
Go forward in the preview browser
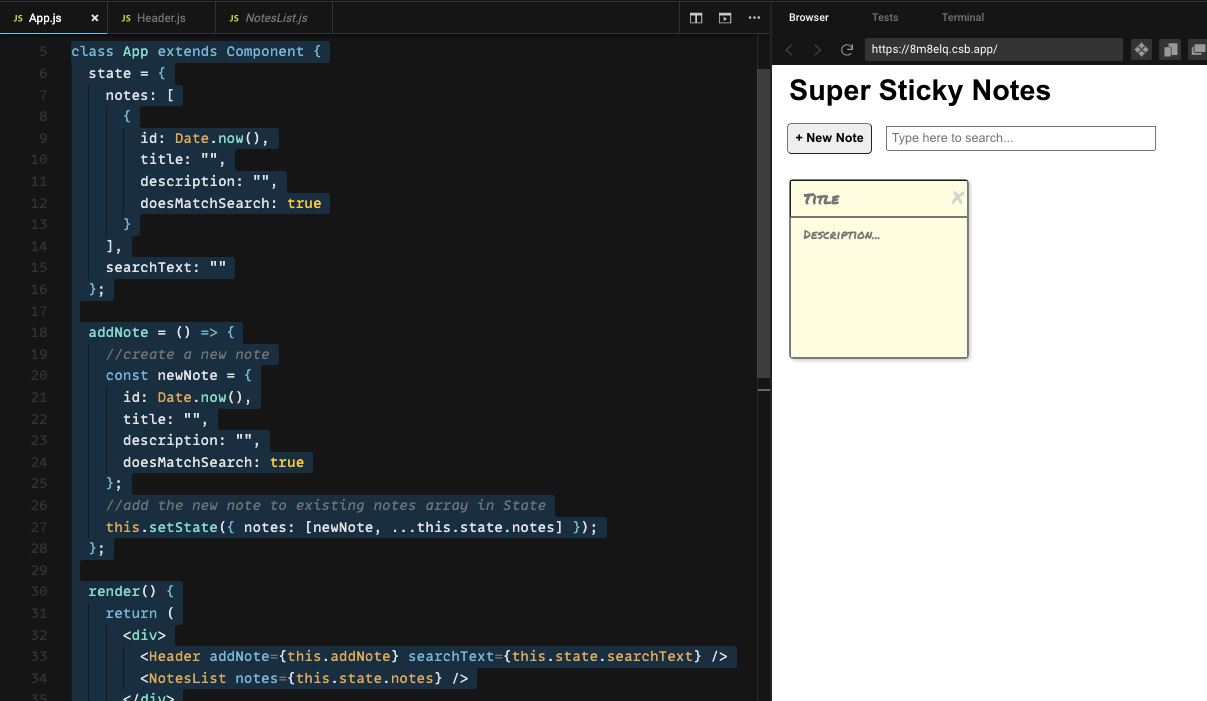point(818,49)
